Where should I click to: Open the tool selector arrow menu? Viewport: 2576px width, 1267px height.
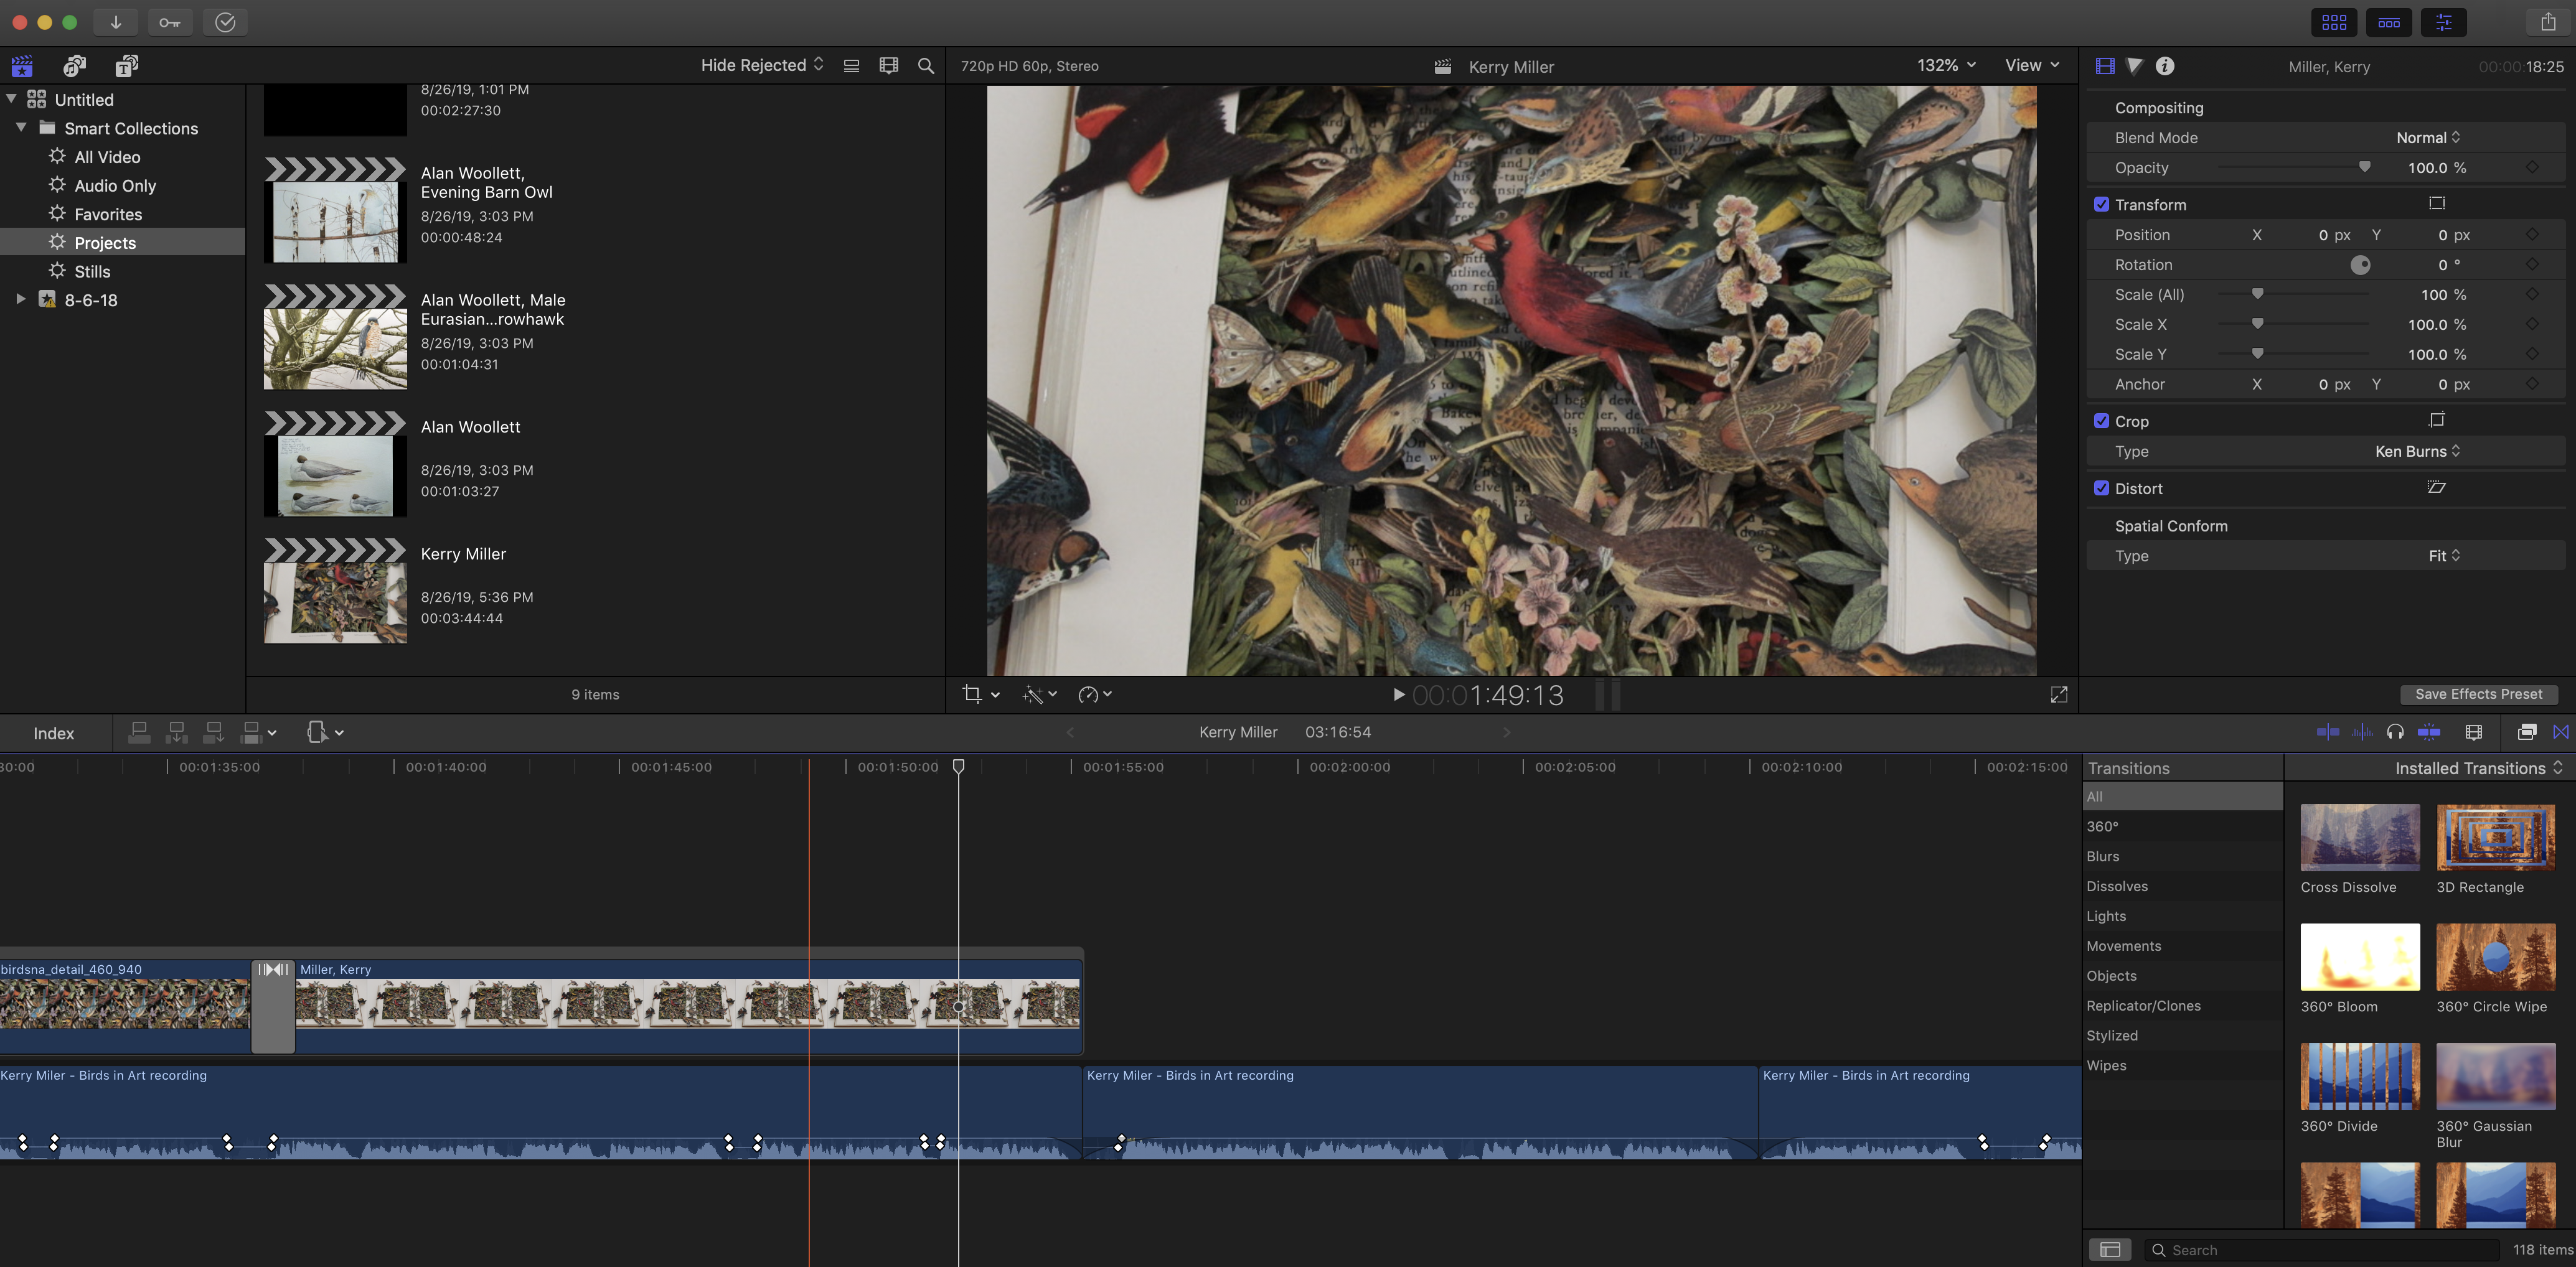coord(325,733)
